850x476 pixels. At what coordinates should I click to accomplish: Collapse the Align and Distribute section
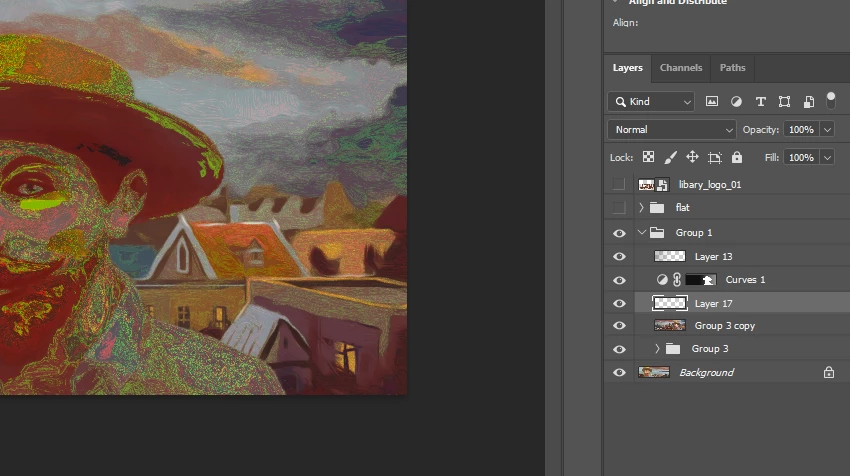(x=615, y=2)
